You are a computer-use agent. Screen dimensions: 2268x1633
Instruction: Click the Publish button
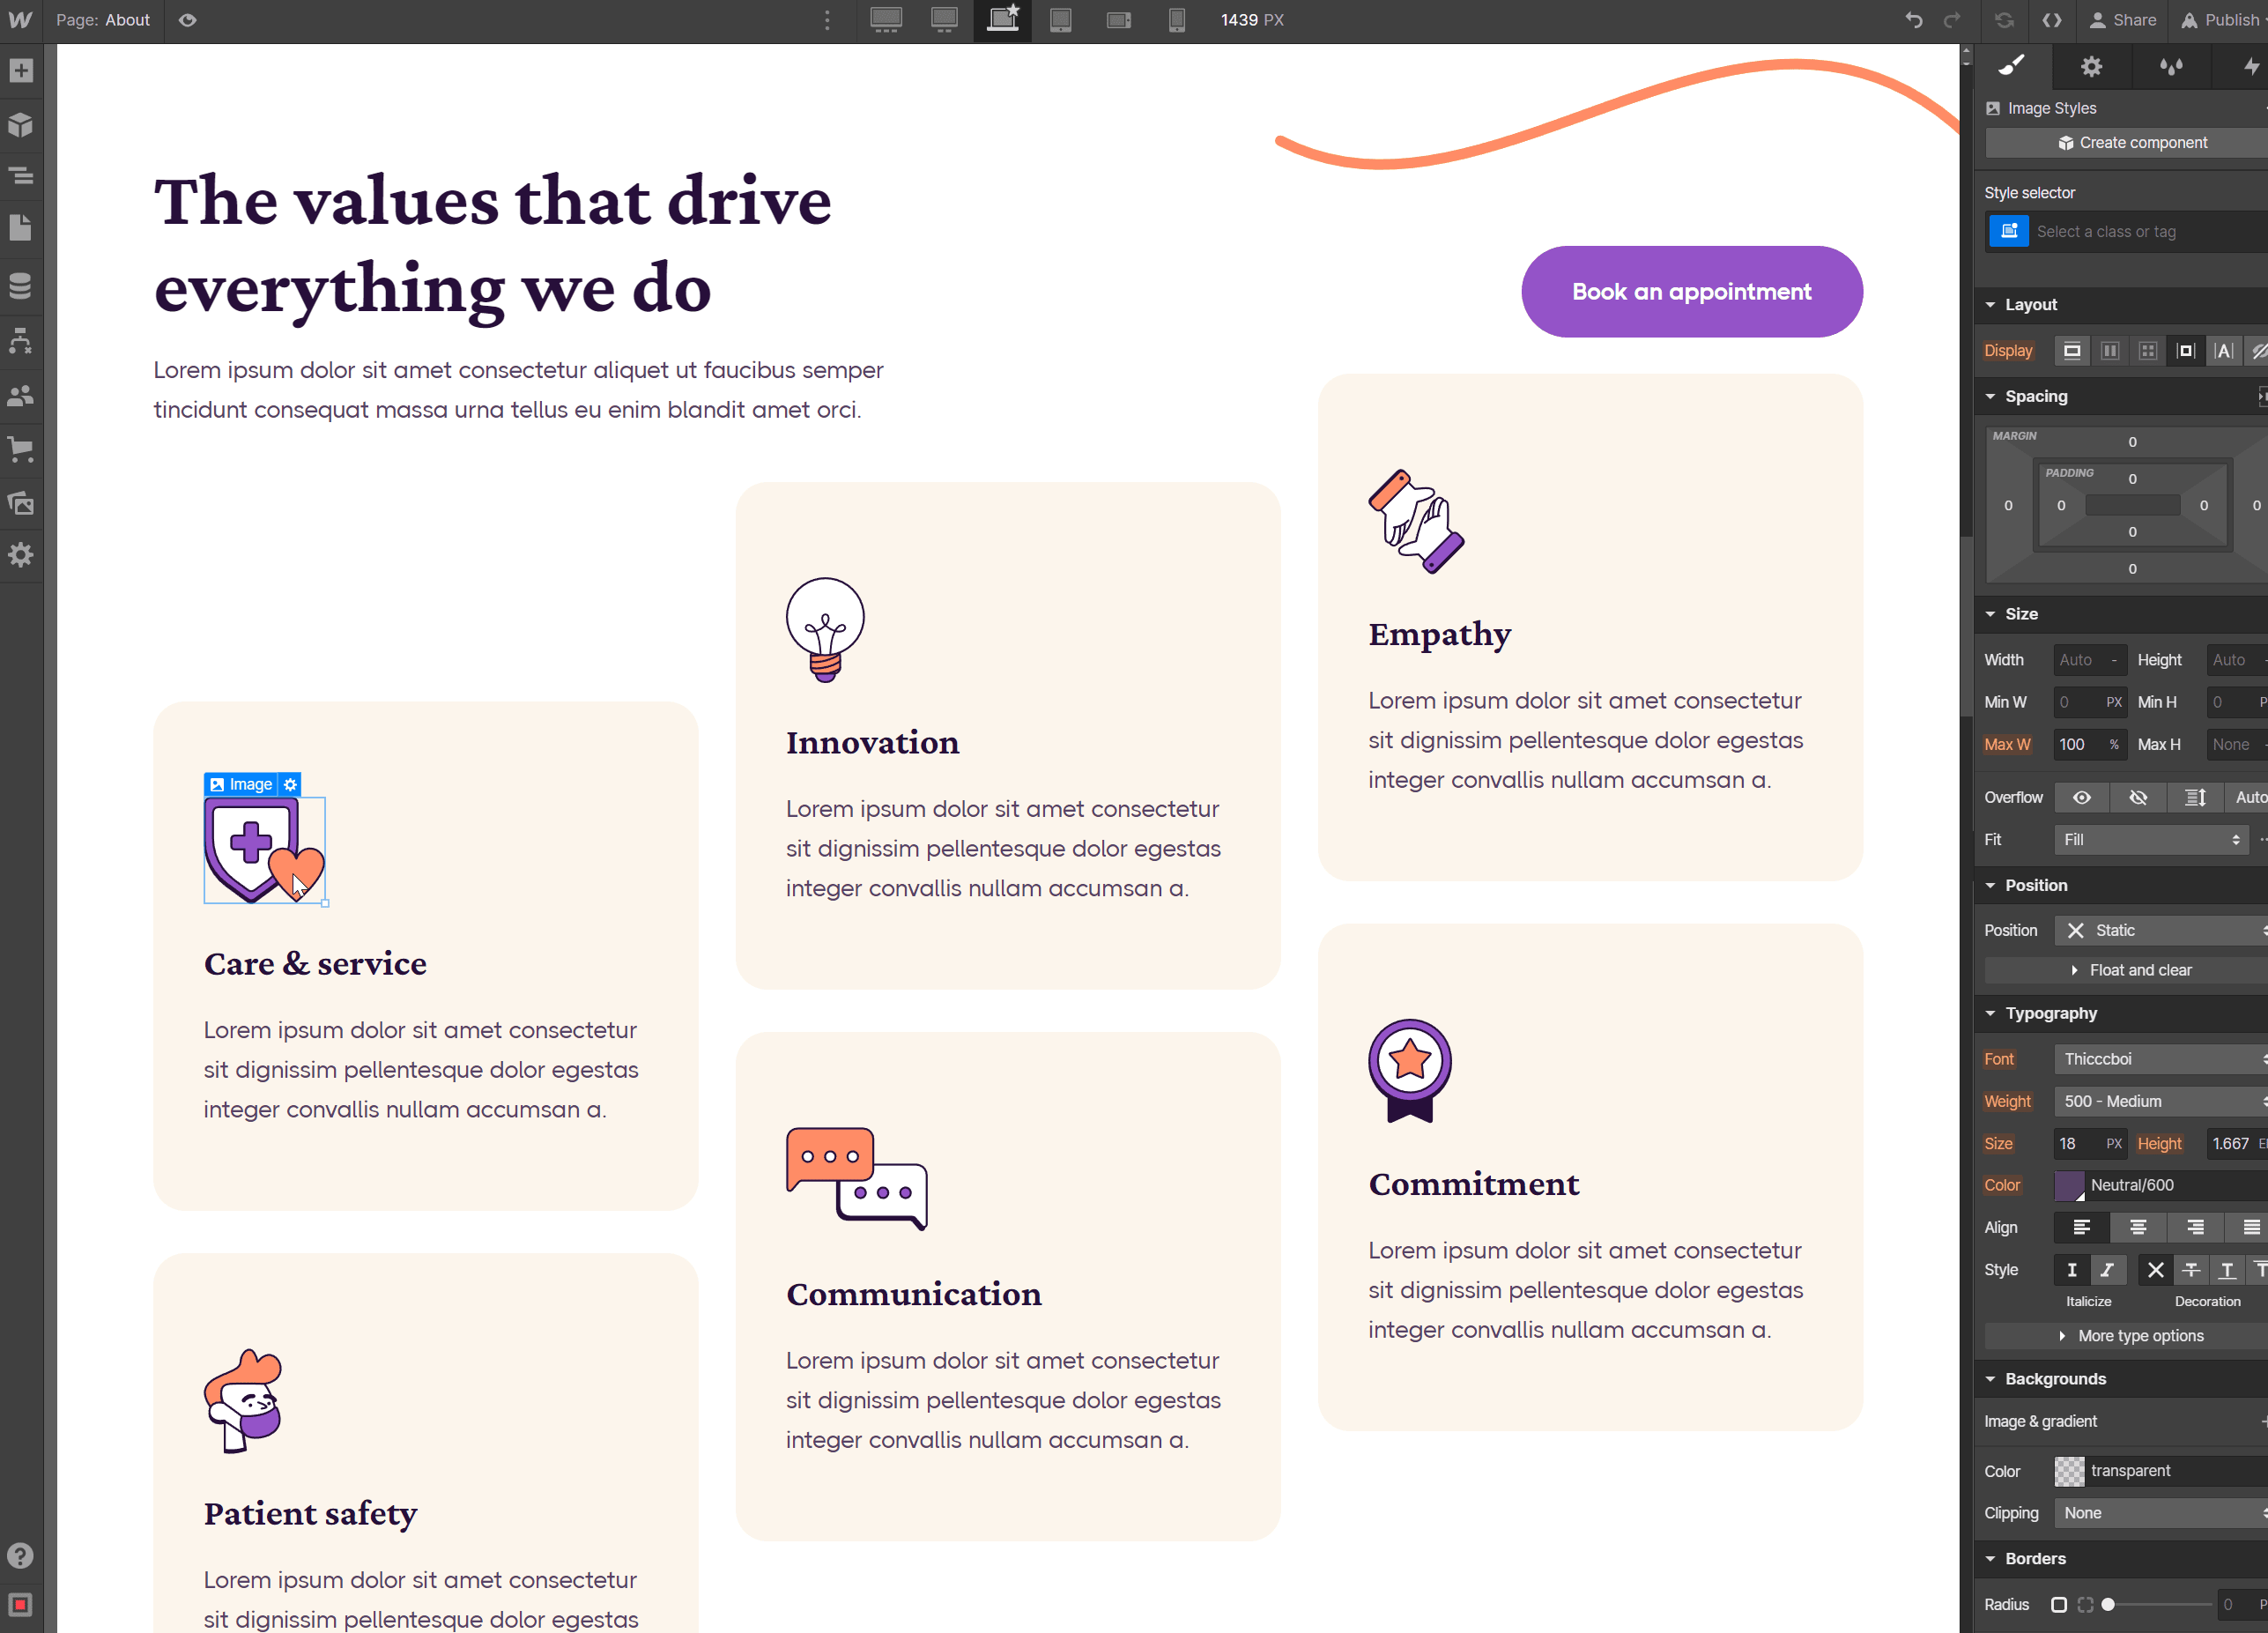2221,20
